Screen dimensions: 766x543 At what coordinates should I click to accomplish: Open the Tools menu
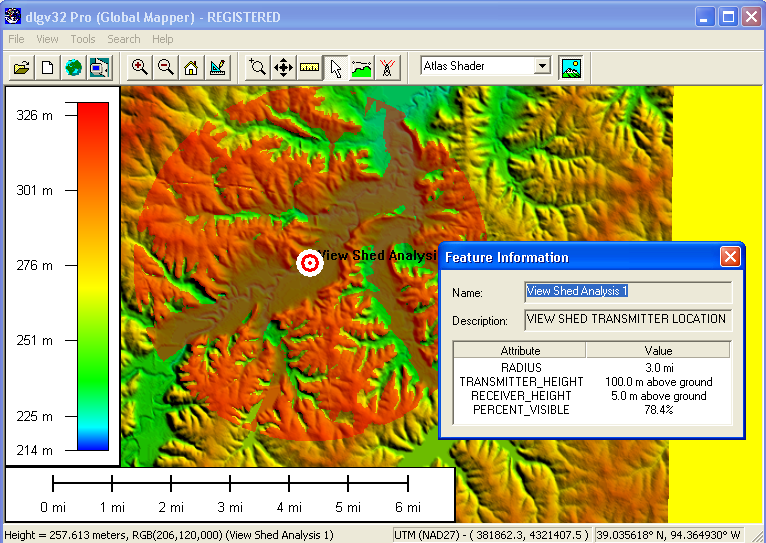[x=83, y=39]
